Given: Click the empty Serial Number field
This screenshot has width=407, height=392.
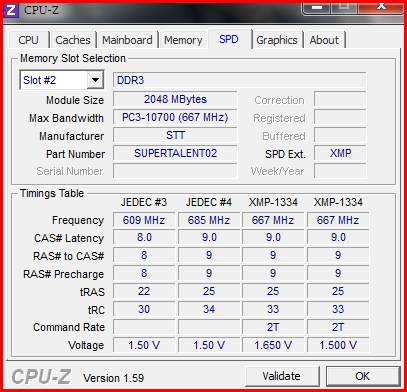Looking at the screenshot, I should pyautogui.click(x=175, y=171).
